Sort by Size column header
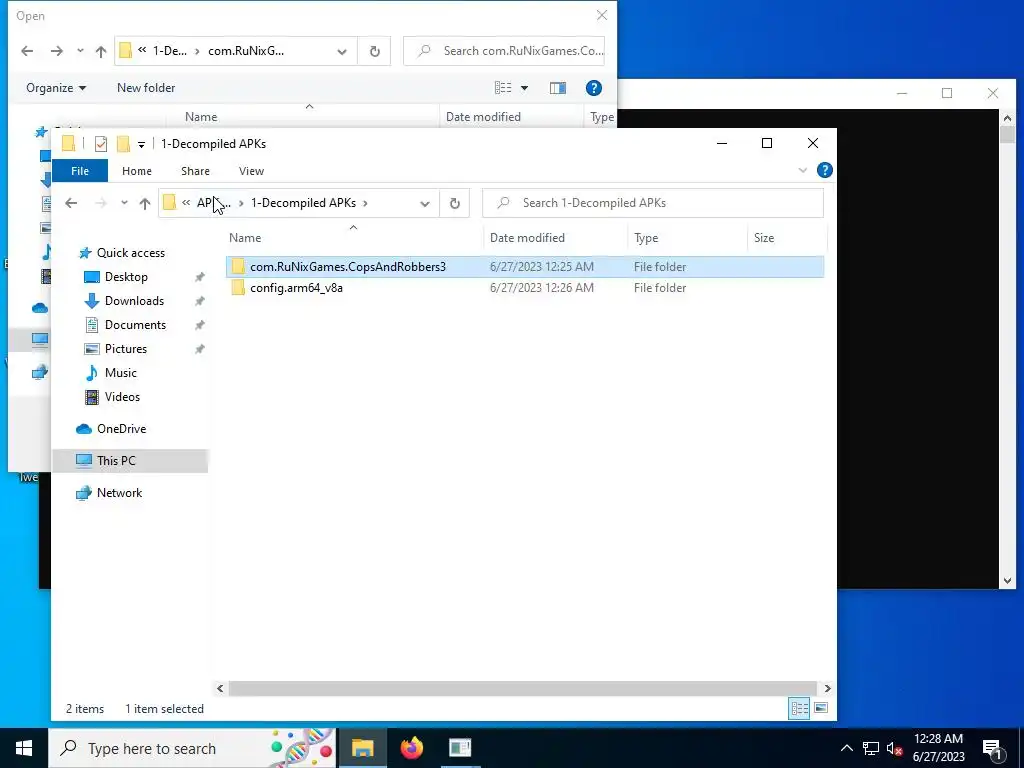The height and width of the screenshot is (768, 1024). click(x=763, y=238)
